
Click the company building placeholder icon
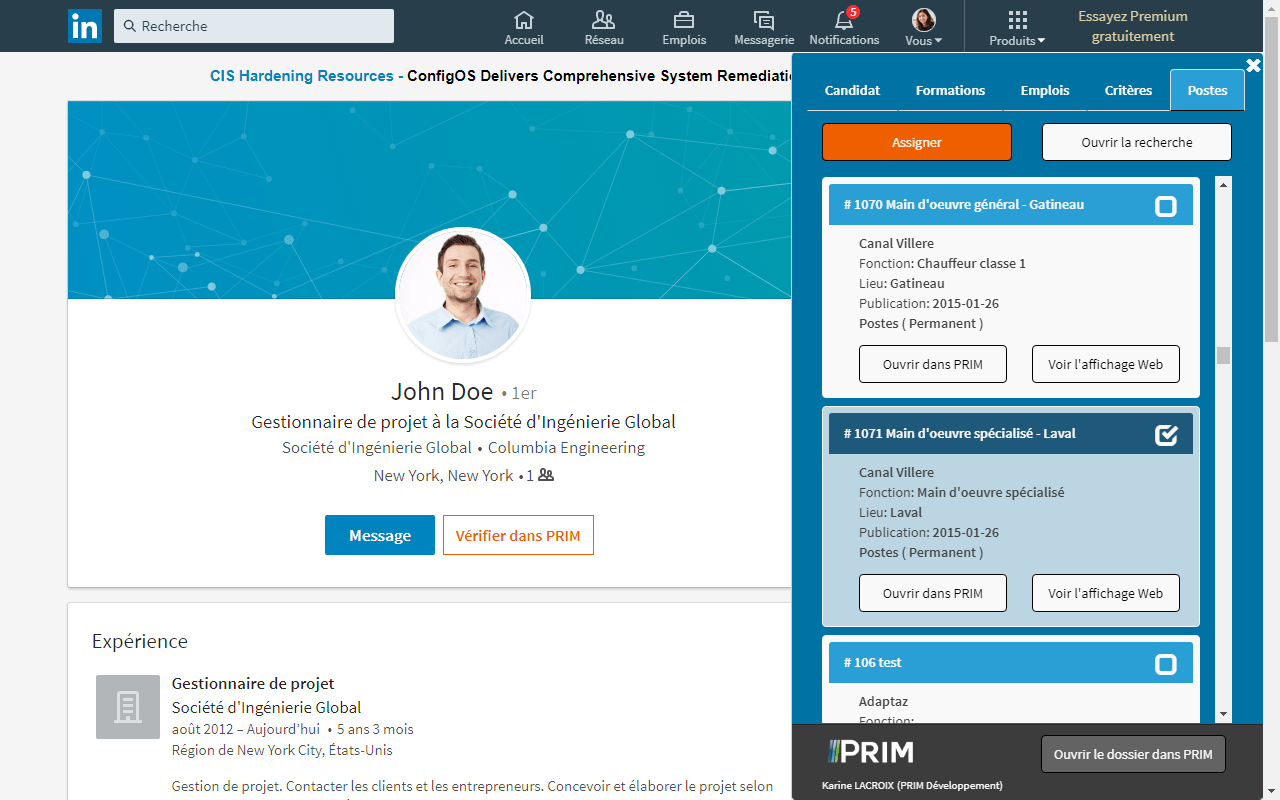click(x=128, y=707)
